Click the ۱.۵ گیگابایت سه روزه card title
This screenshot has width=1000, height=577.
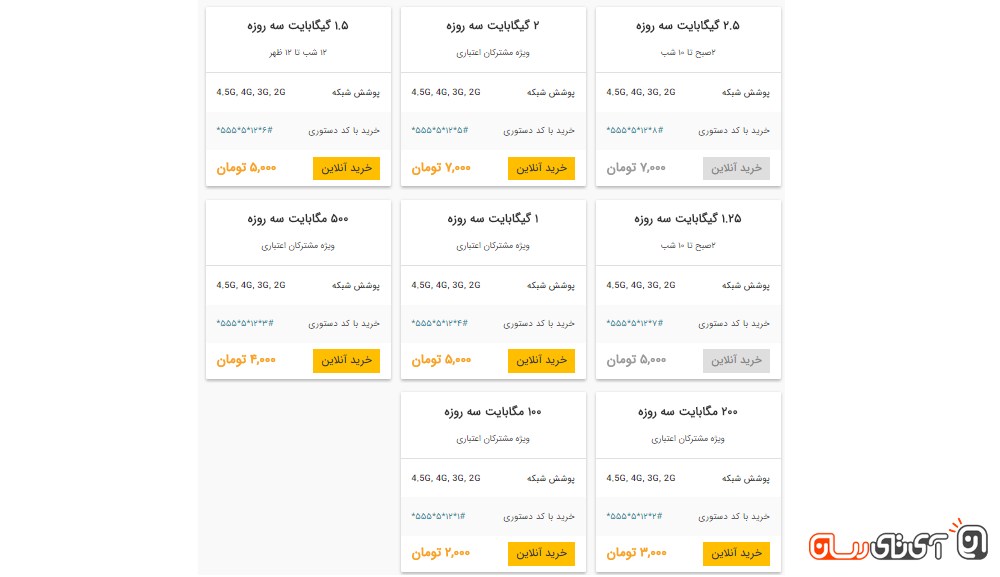click(x=298, y=26)
